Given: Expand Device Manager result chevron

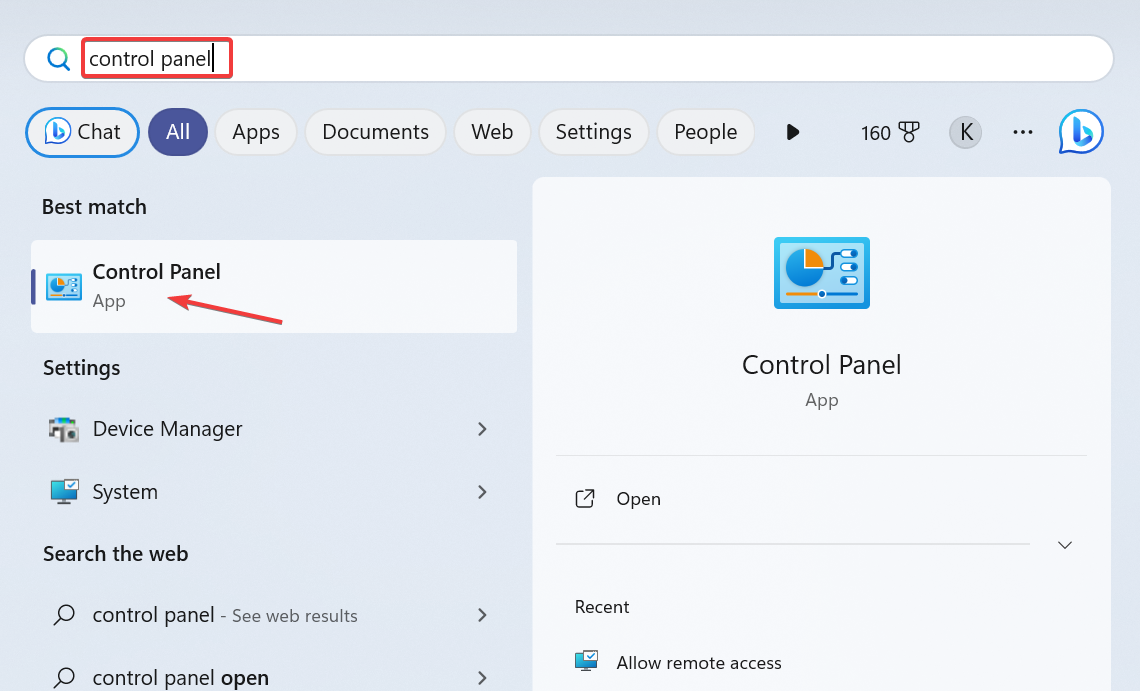Looking at the screenshot, I should [482, 429].
